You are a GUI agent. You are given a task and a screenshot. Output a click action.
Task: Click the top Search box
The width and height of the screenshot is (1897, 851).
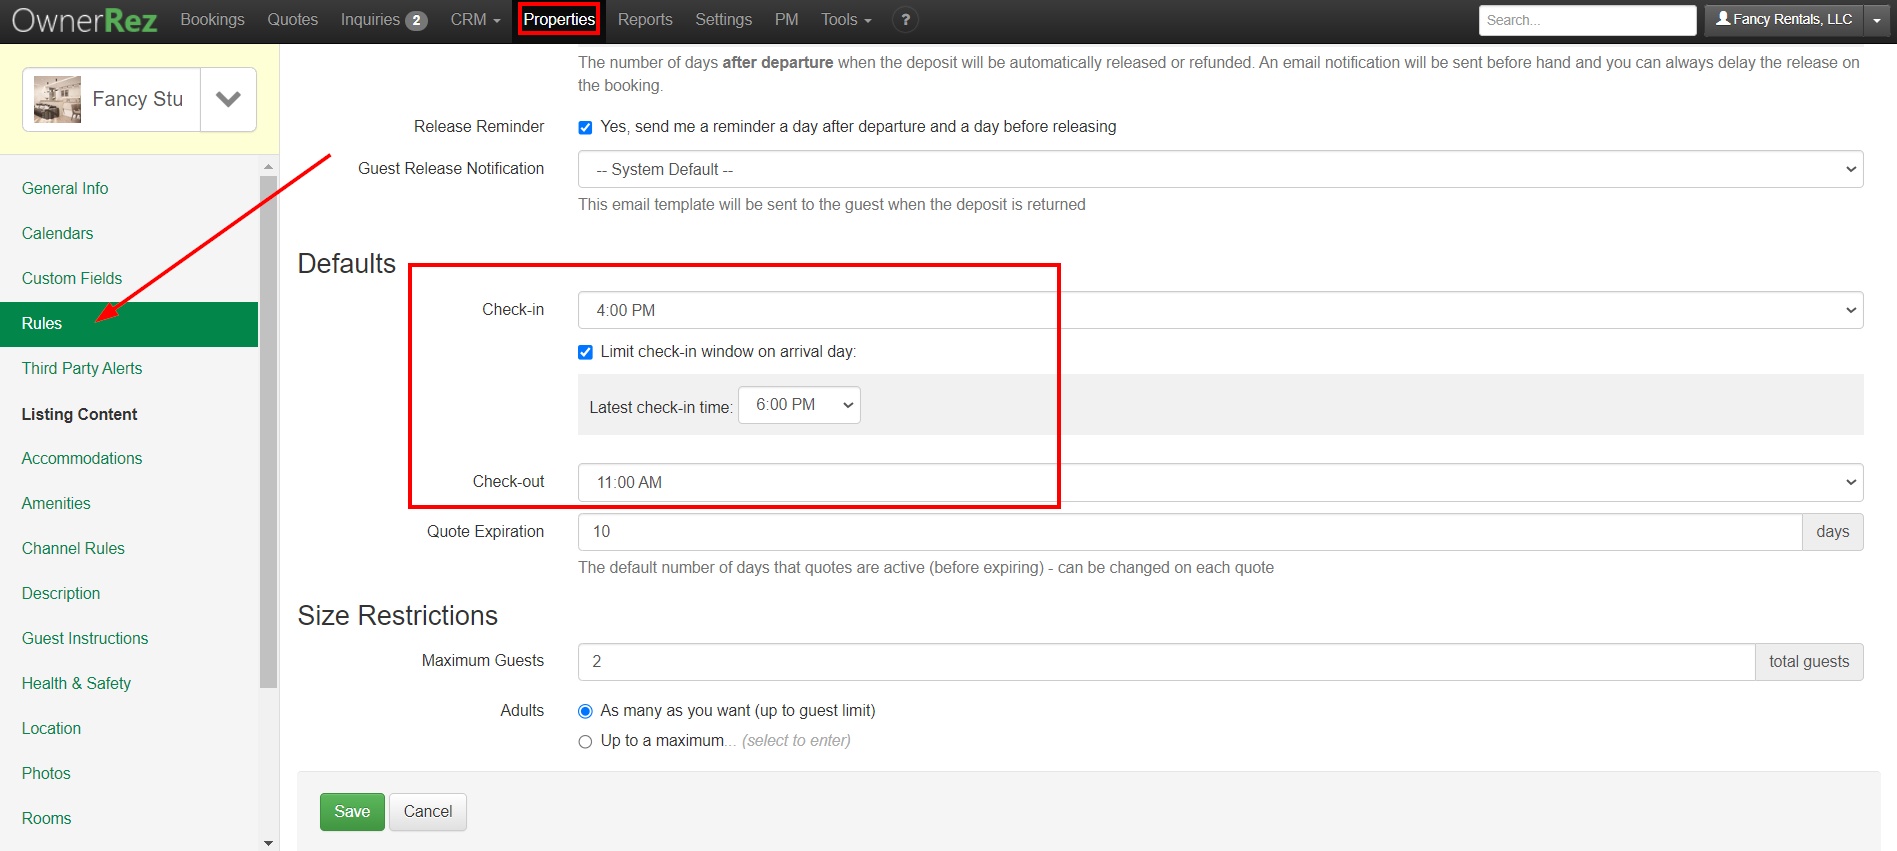(x=1586, y=20)
